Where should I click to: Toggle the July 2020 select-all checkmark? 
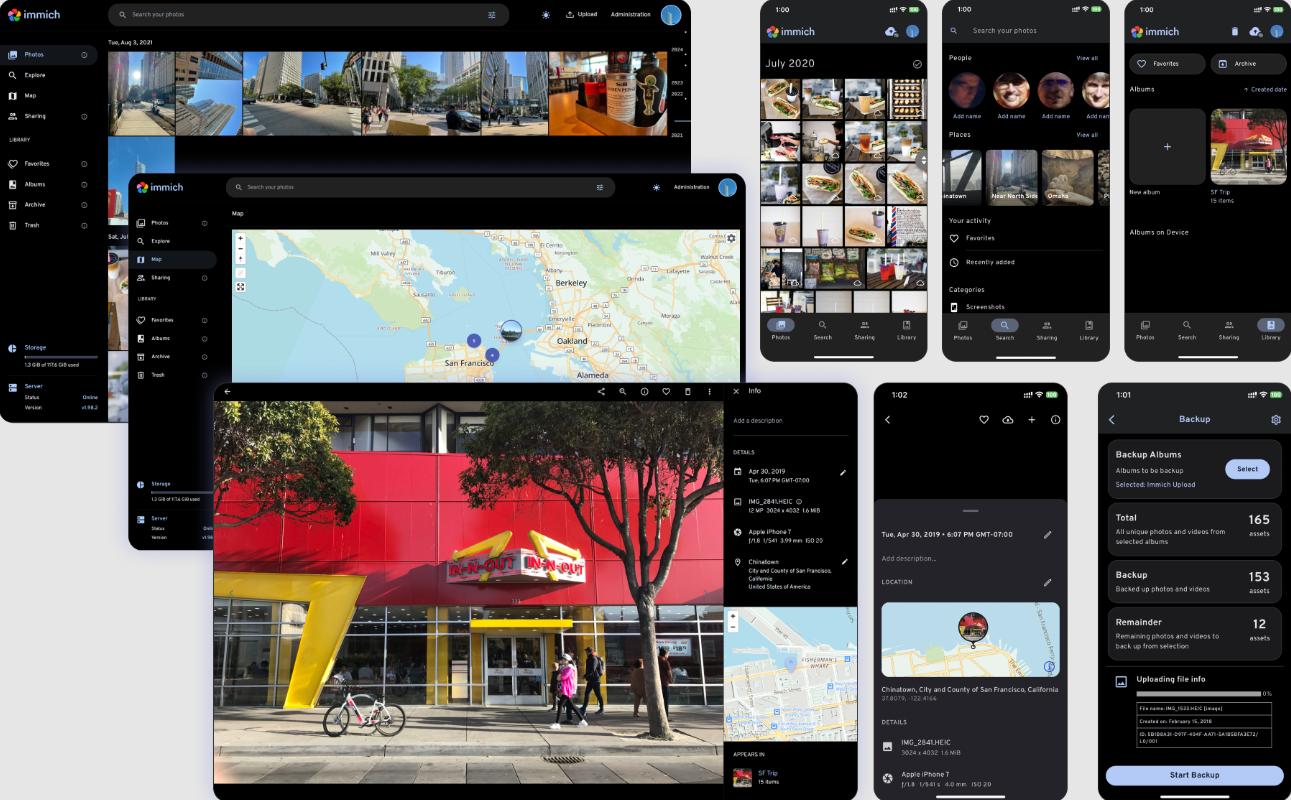click(917, 64)
